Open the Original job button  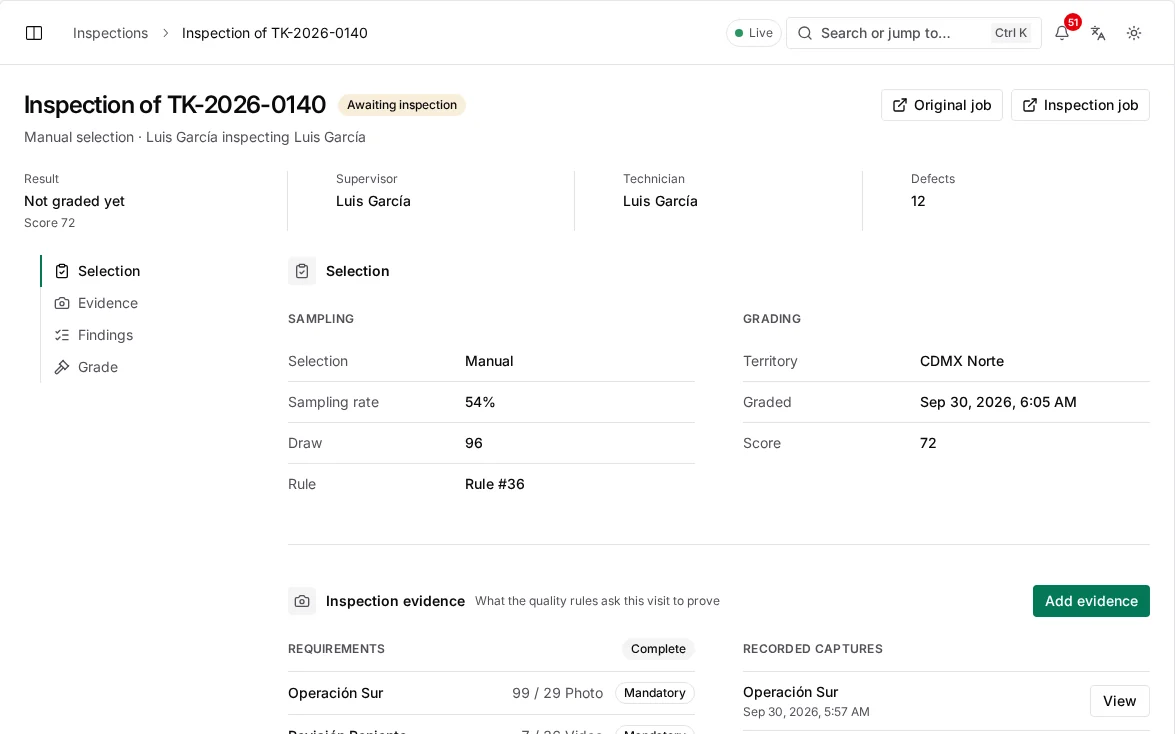pos(942,105)
